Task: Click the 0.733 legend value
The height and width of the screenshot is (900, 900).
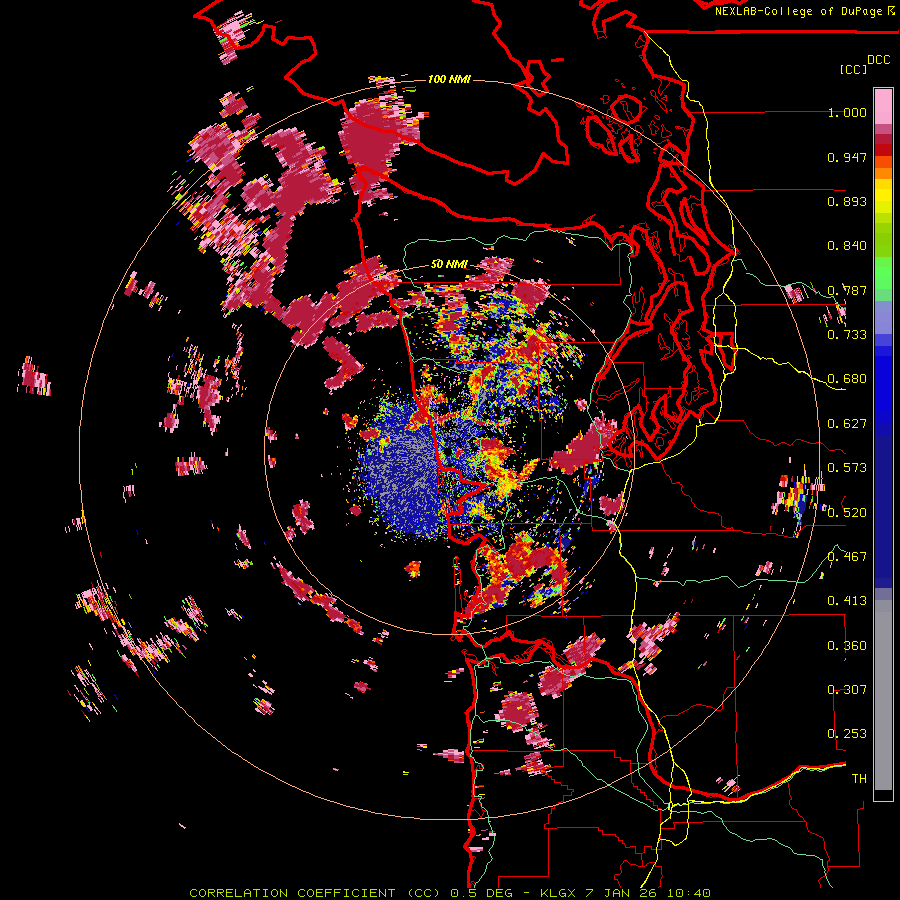Action: [x=847, y=335]
